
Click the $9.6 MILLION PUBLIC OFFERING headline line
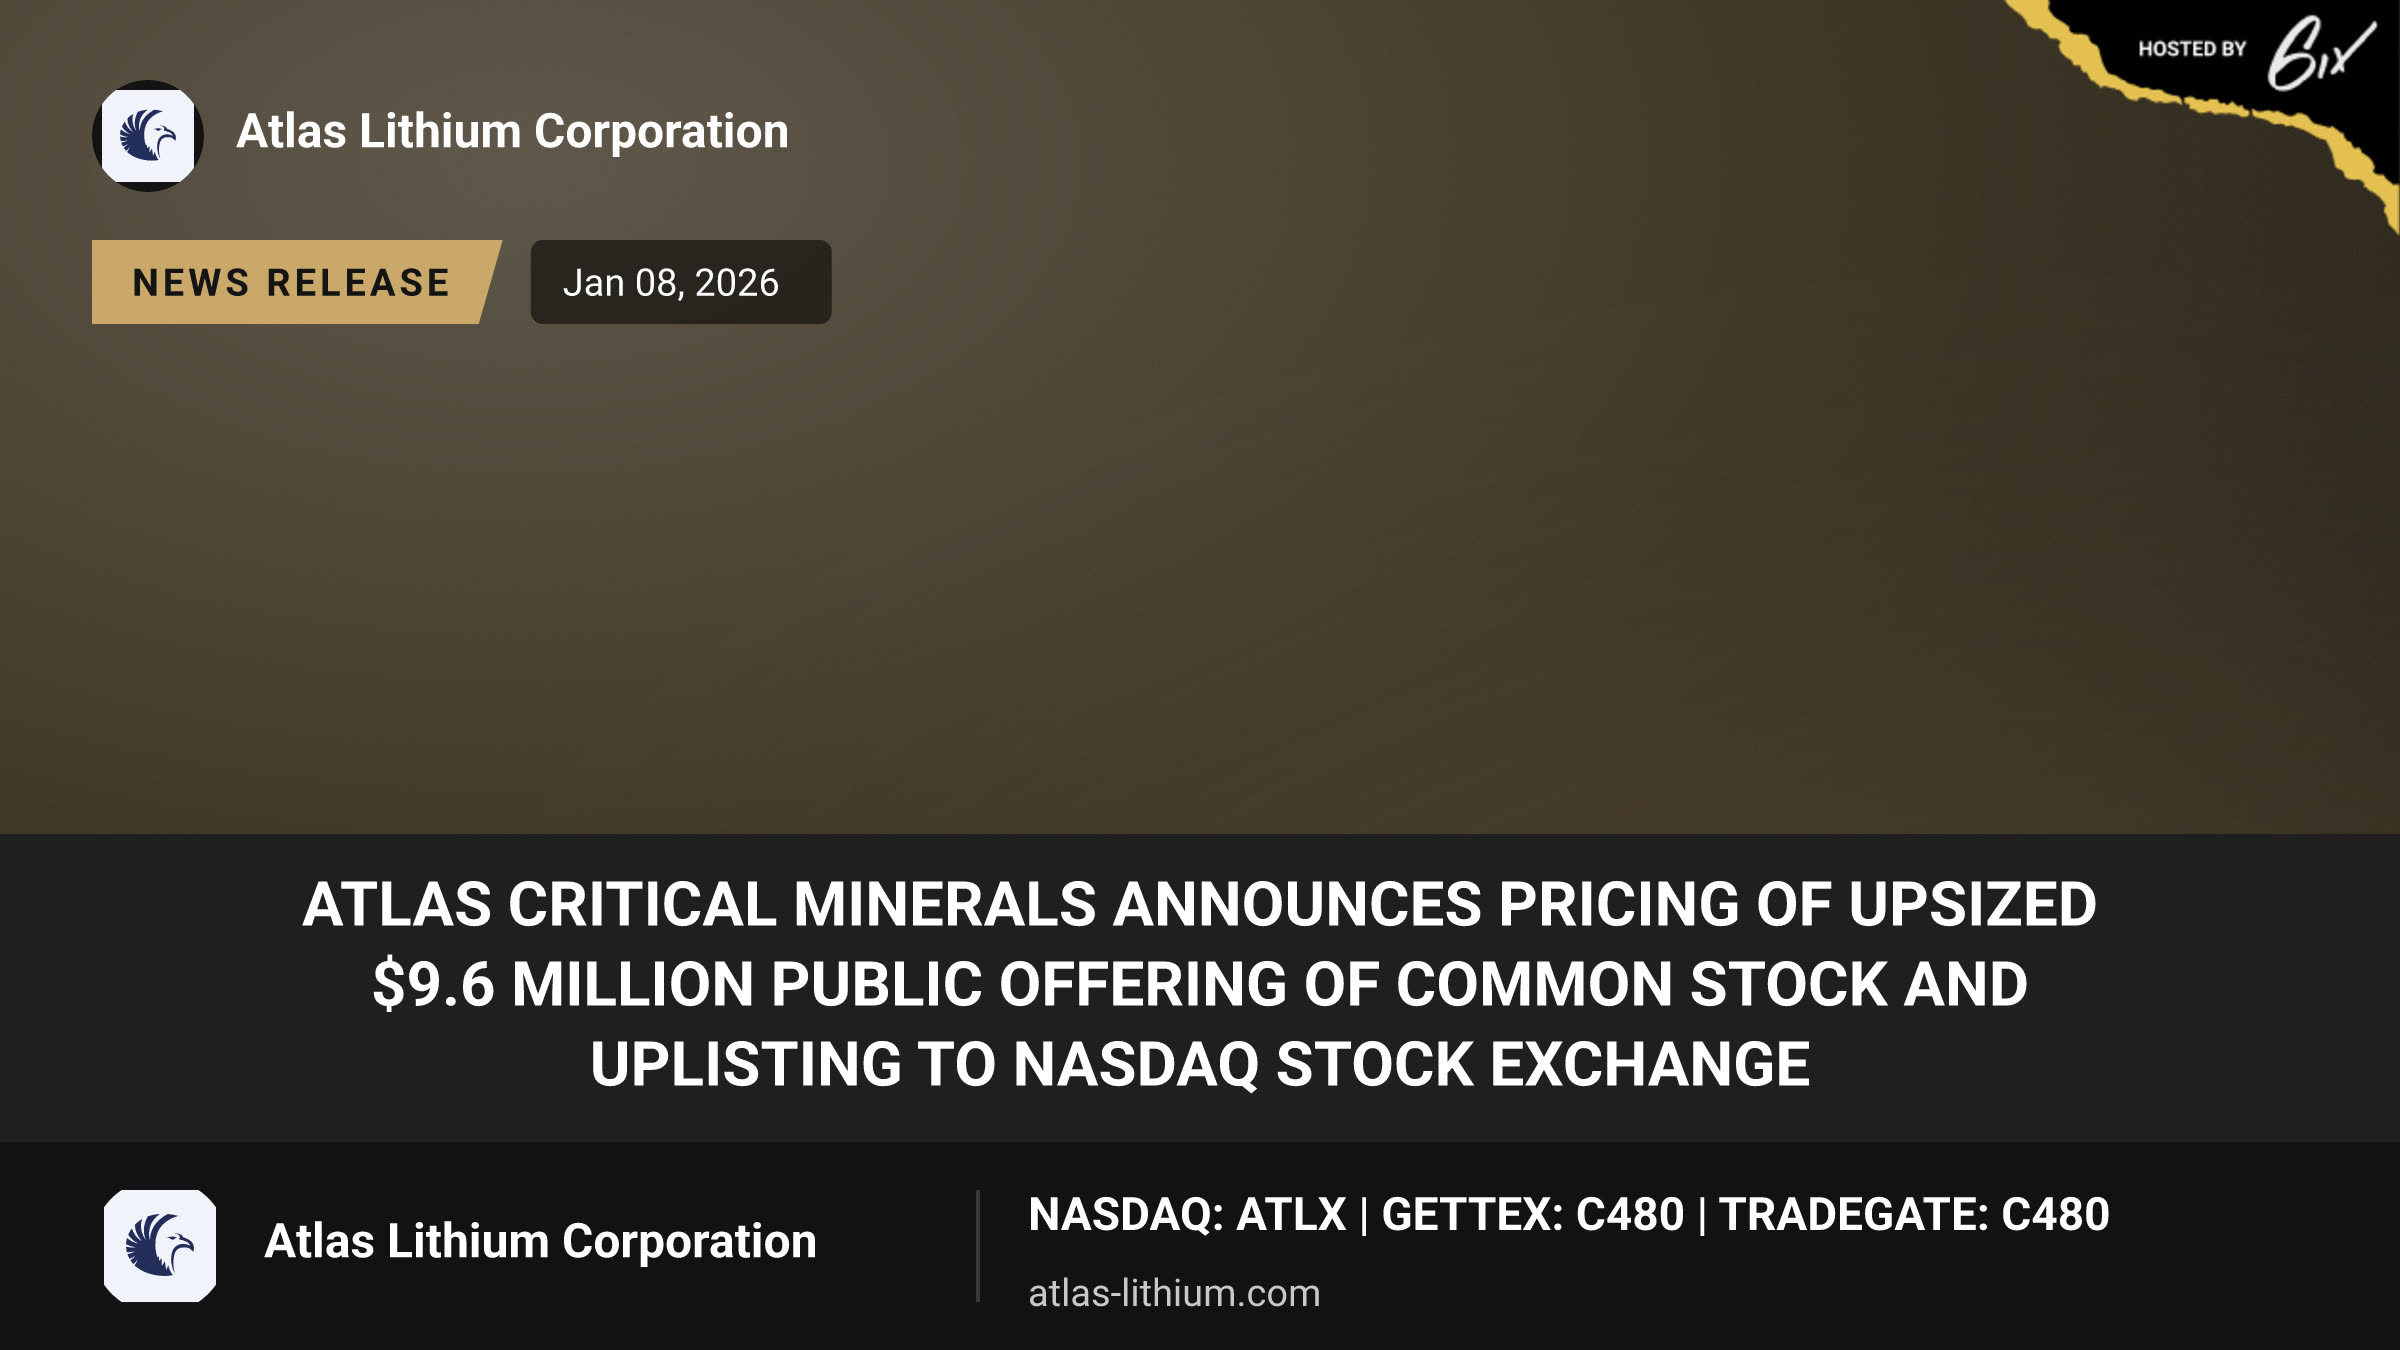coord(1200,985)
